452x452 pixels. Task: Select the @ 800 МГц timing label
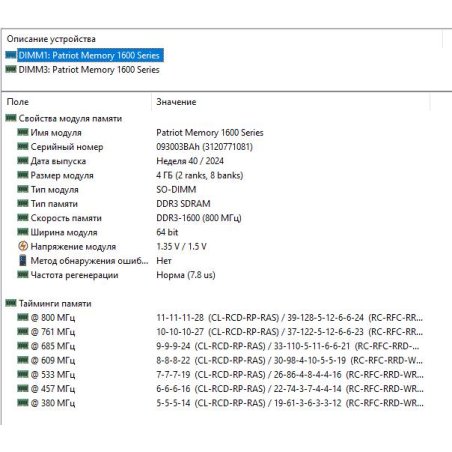pyautogui.click(x=53, y=318)
